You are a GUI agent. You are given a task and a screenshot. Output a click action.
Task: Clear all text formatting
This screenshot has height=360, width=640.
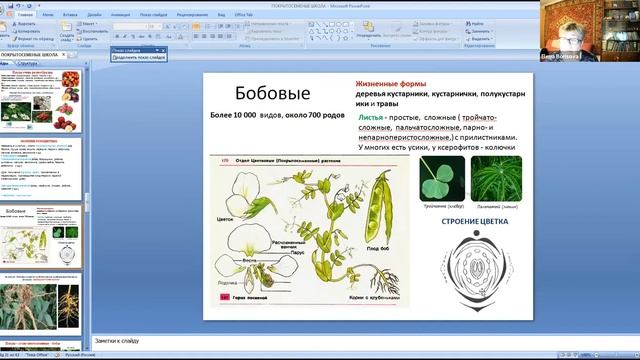pos(184,27)
